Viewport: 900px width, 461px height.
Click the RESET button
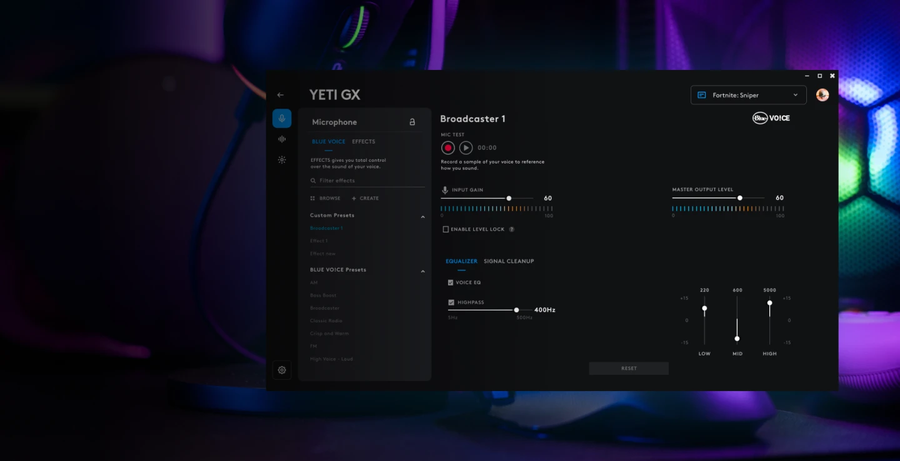[x=629, y=369]
